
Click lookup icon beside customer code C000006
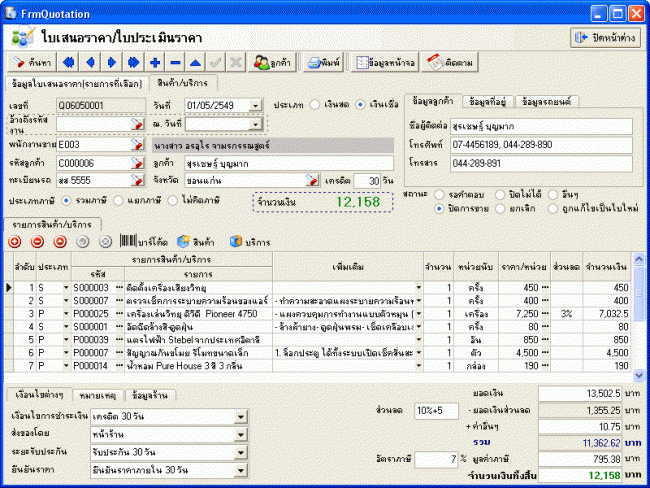pyautogui.click(x=137, y=163)
